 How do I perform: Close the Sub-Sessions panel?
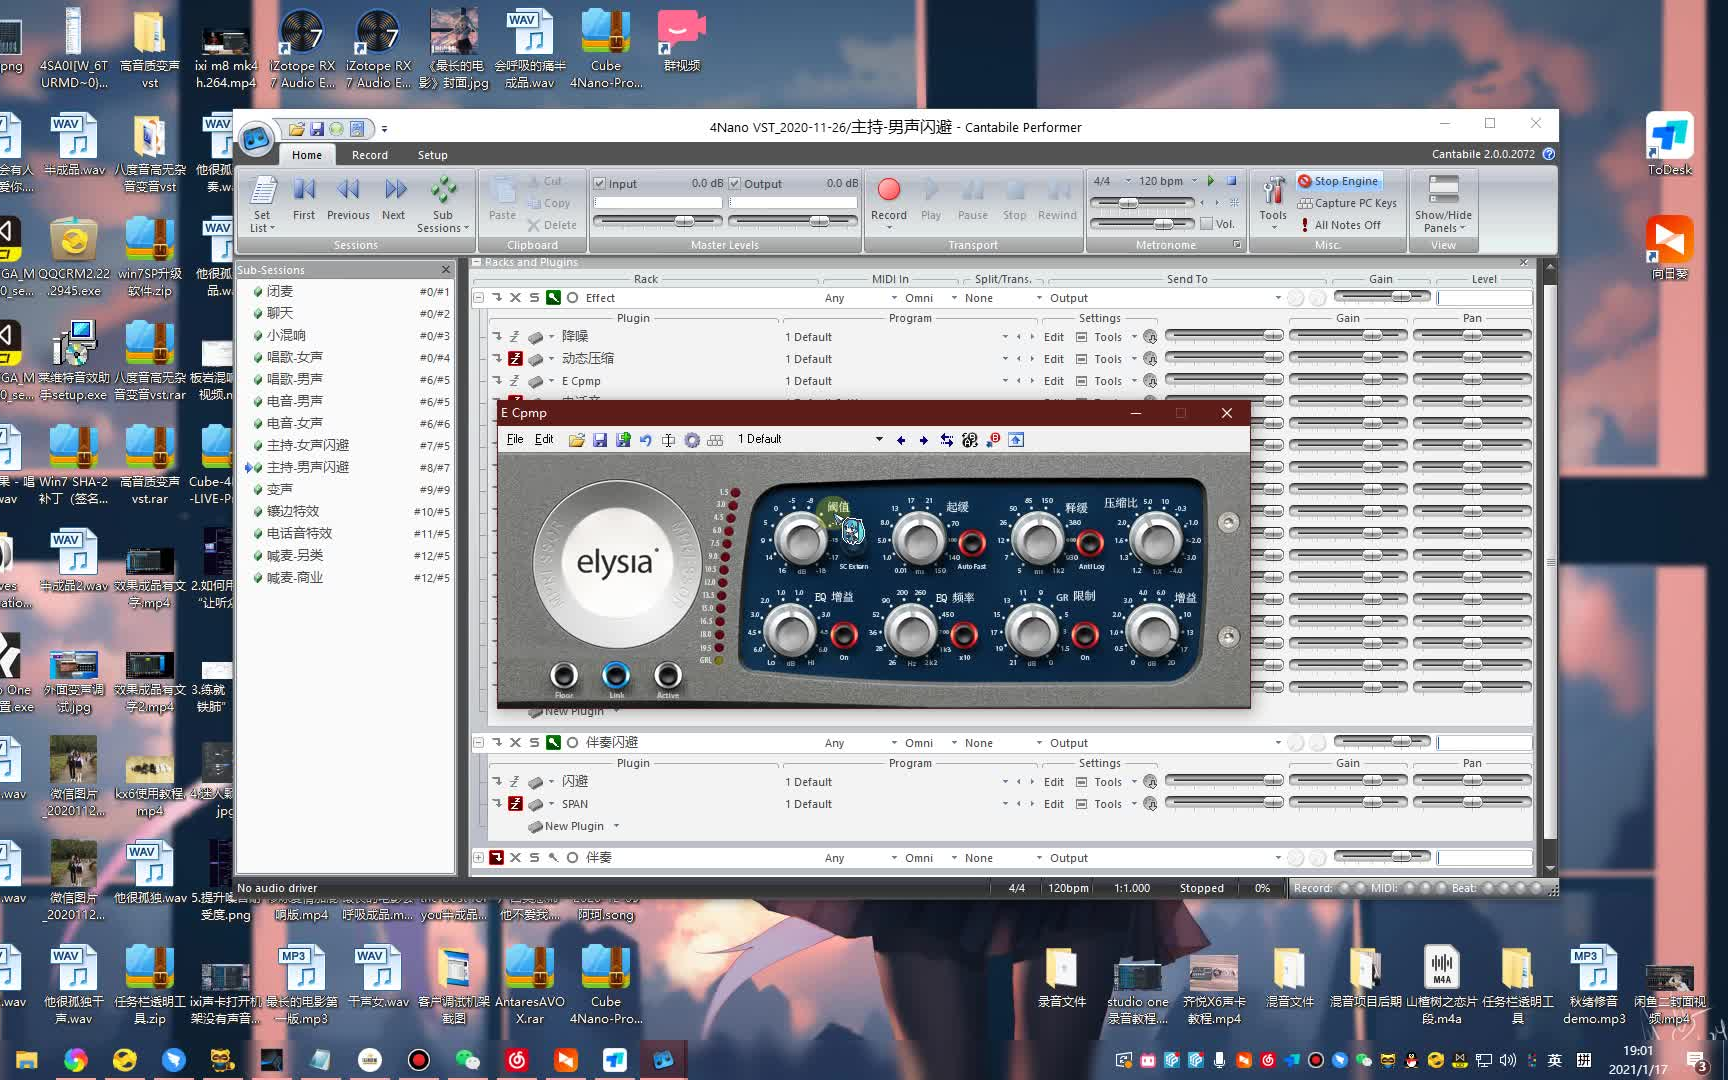pyautogui.click(x=446, y=270)
